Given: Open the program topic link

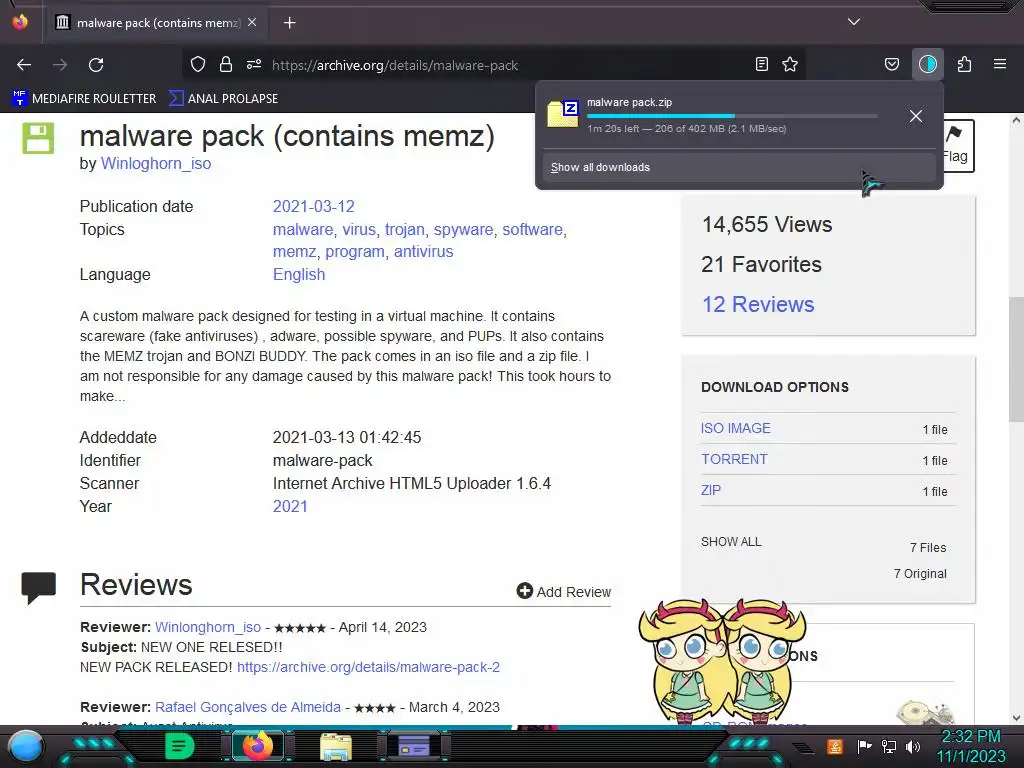Looking at the screenshot, I should click(355, 251).
